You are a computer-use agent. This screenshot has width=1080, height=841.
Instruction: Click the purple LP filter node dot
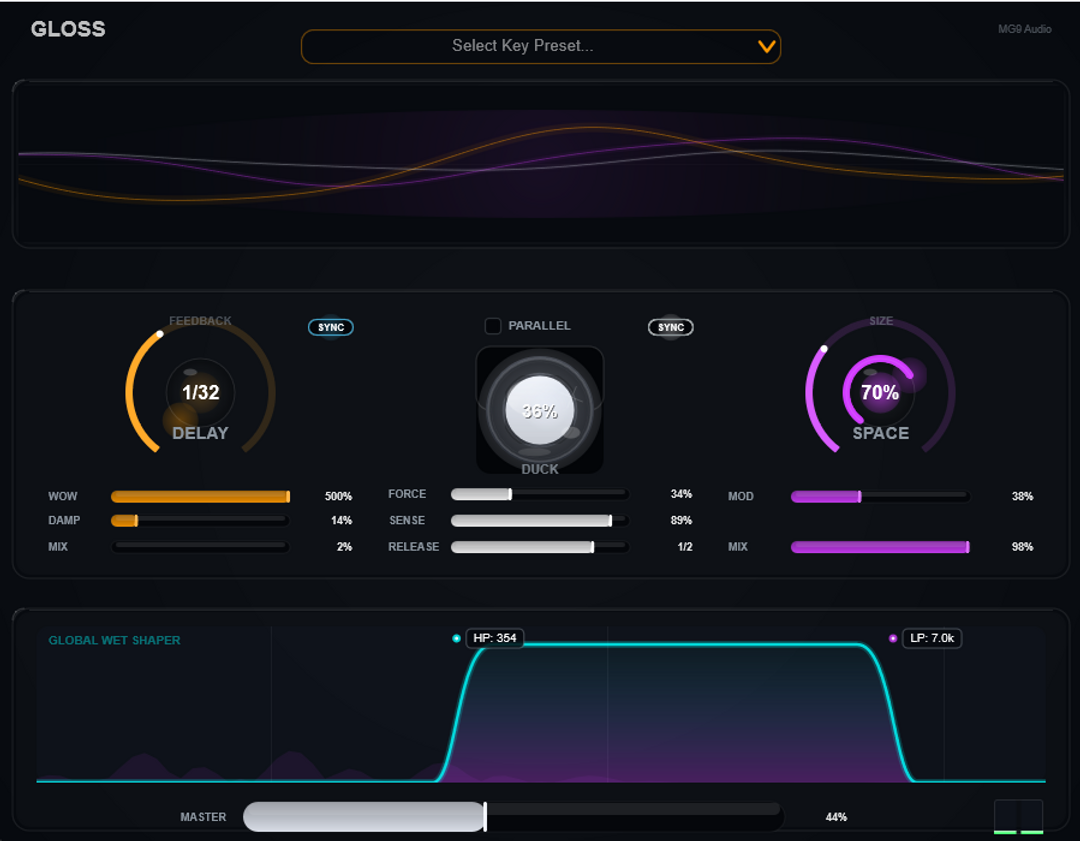893,638
